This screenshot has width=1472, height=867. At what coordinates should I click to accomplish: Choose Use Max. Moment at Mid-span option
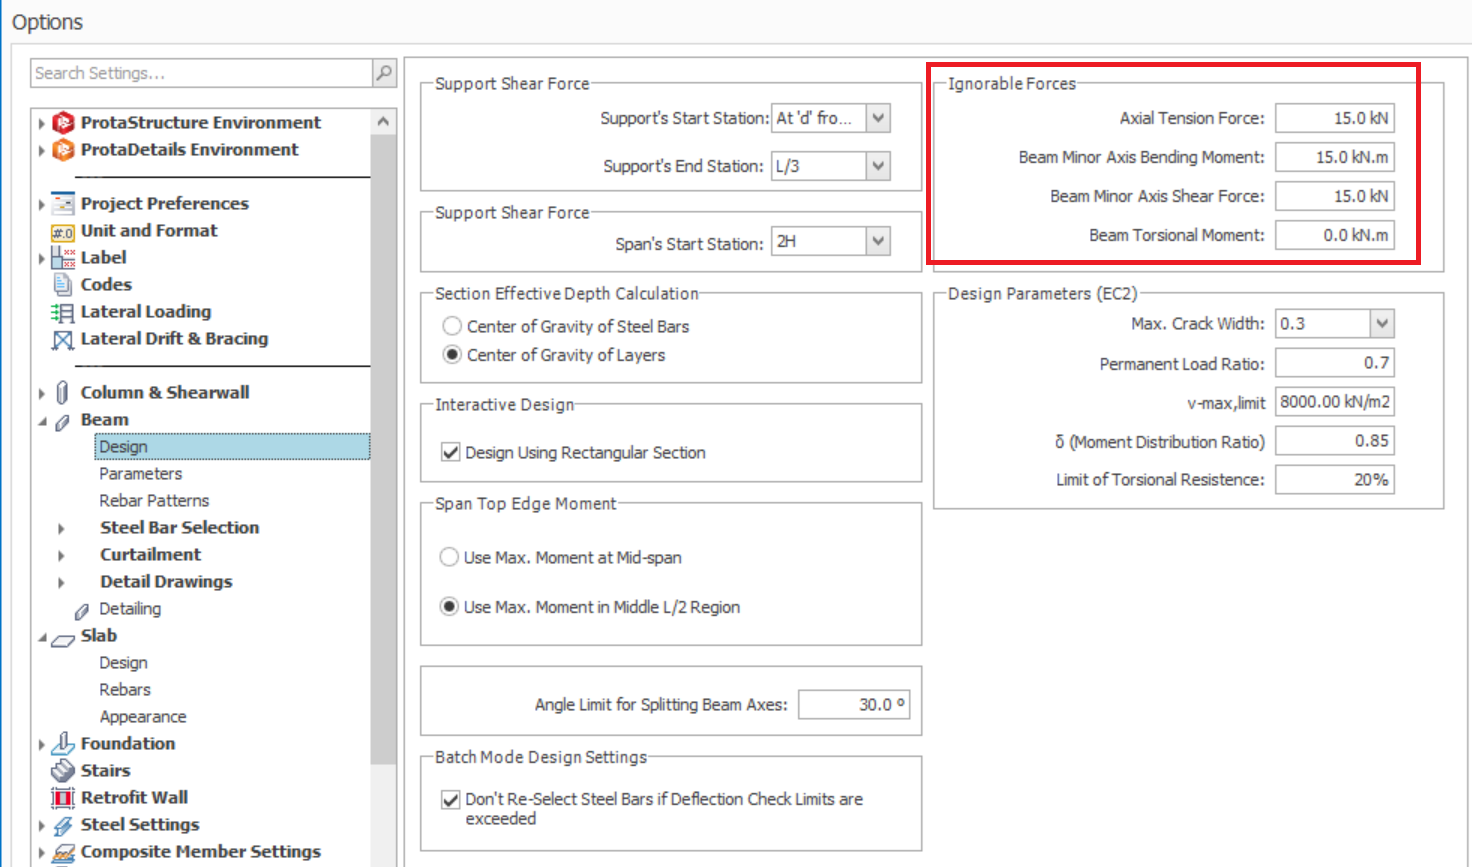point(450,557)
